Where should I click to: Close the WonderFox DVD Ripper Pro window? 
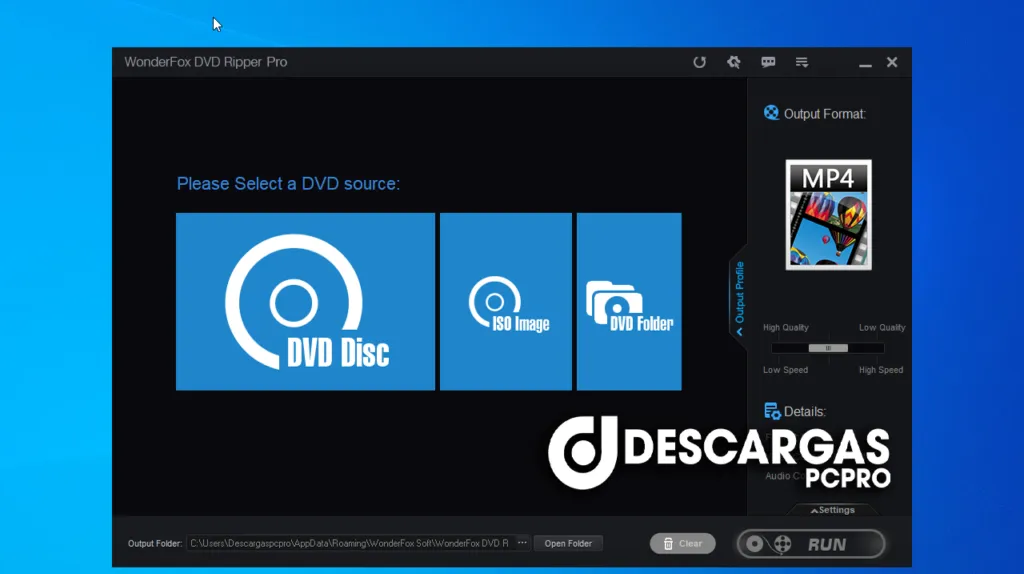pyautogui.click(x=892, y=62)
